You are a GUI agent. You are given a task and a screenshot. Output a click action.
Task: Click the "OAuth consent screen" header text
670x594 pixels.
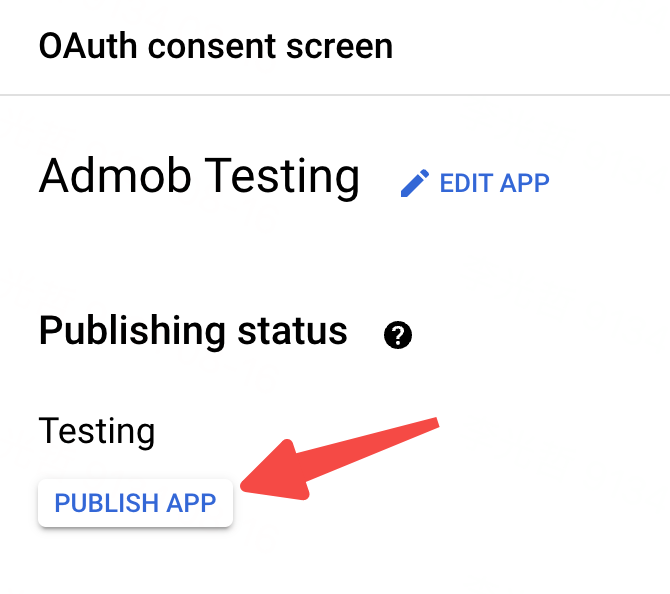click(x=215, y=46)
